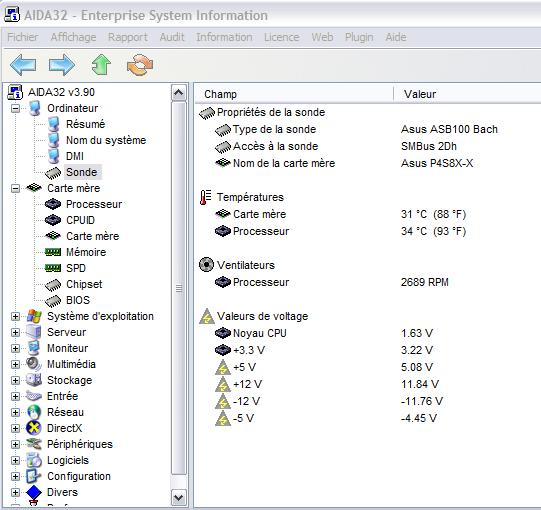Collapse the Carte mère tree node

[15, 188]
